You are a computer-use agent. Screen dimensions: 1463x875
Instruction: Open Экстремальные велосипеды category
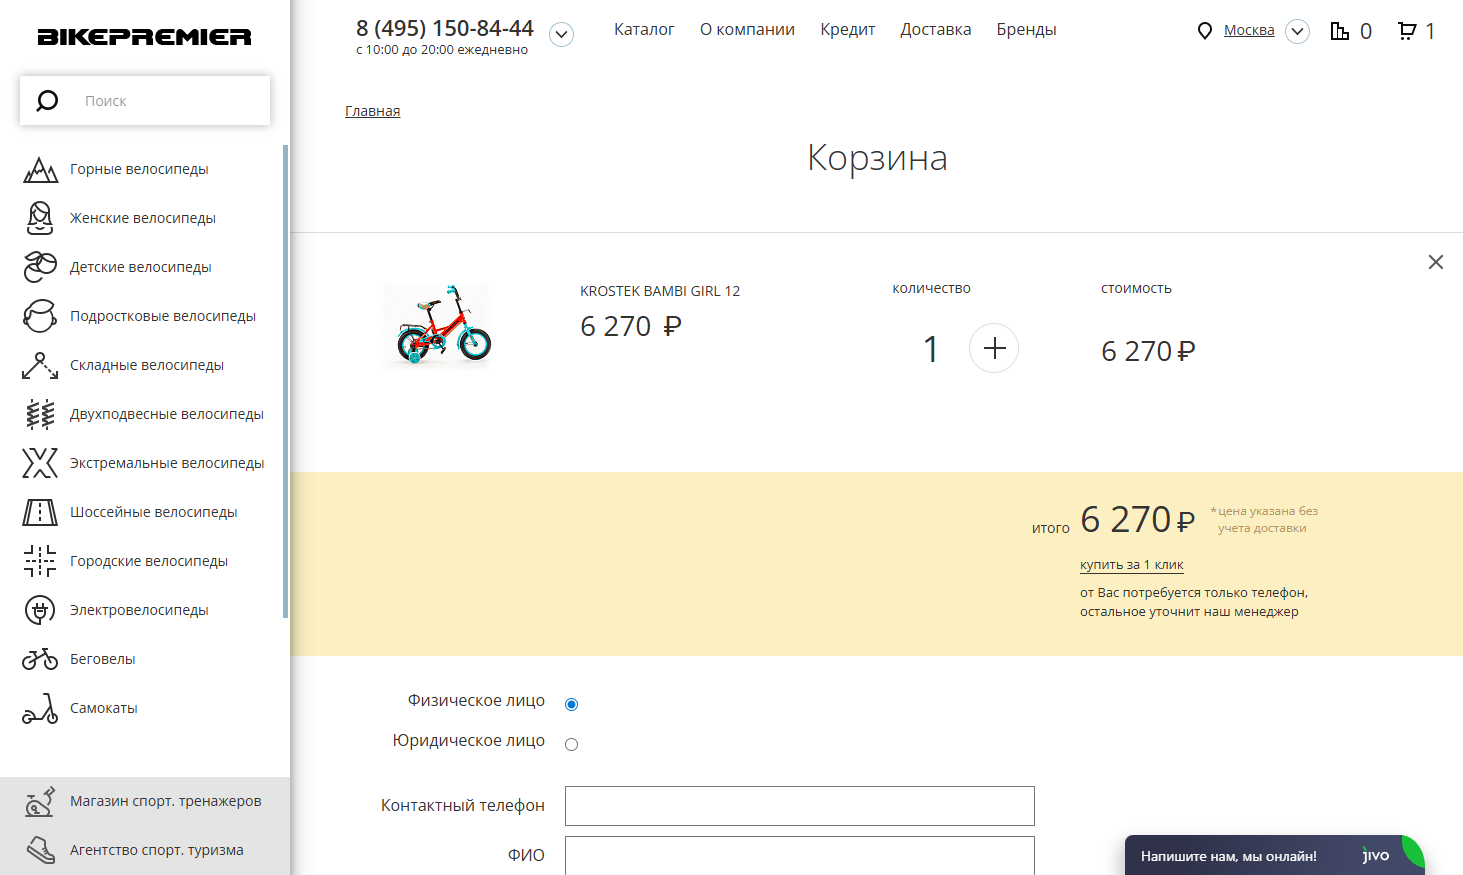click(x=167, y=463)
